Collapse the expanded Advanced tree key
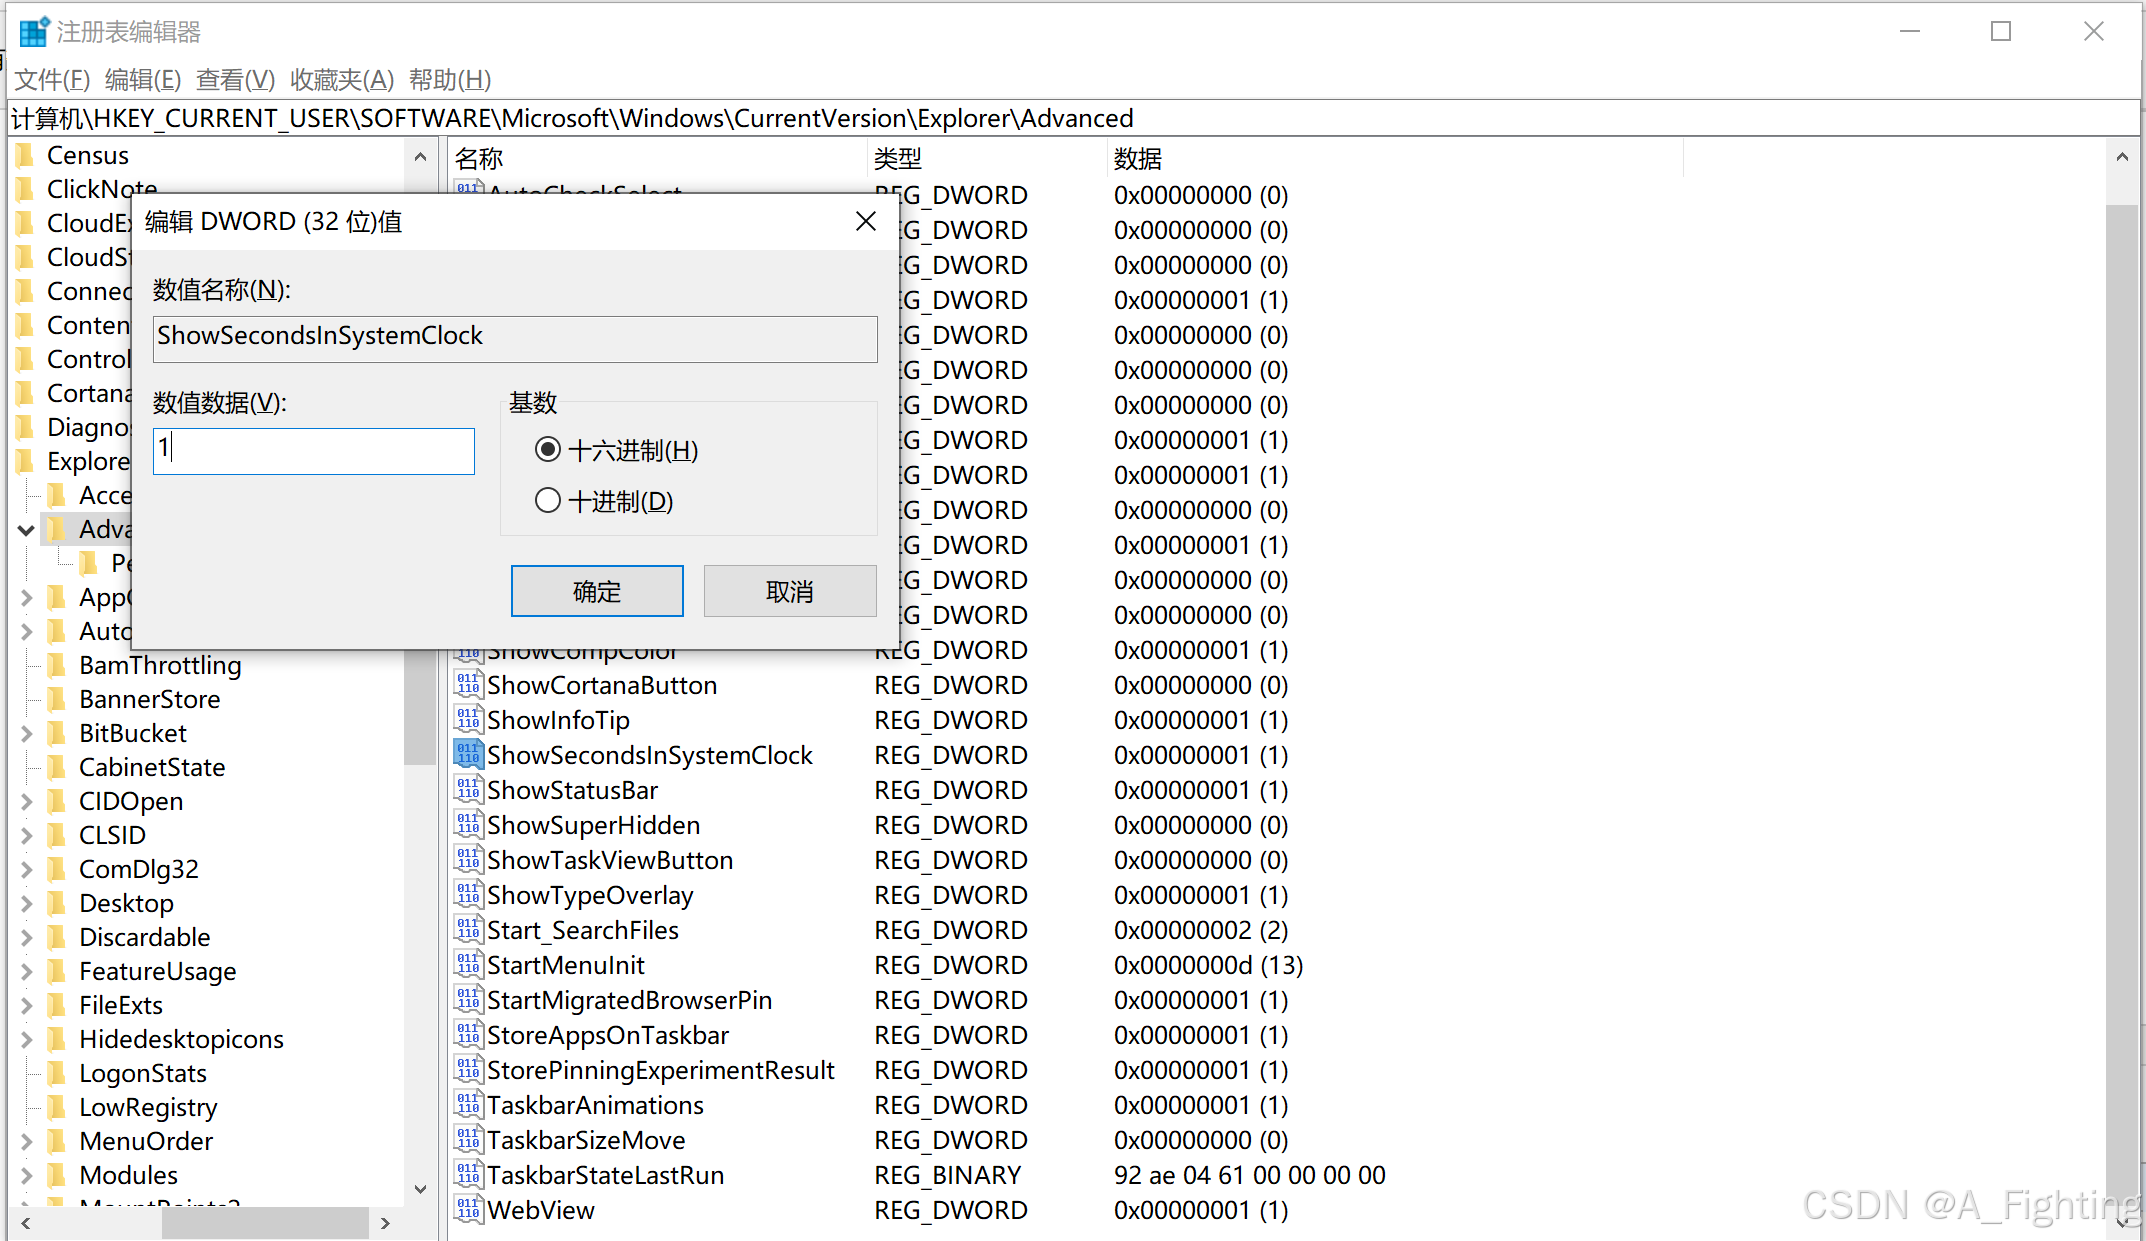This screenshot has height=1241, width=2146. coord(26,529)
